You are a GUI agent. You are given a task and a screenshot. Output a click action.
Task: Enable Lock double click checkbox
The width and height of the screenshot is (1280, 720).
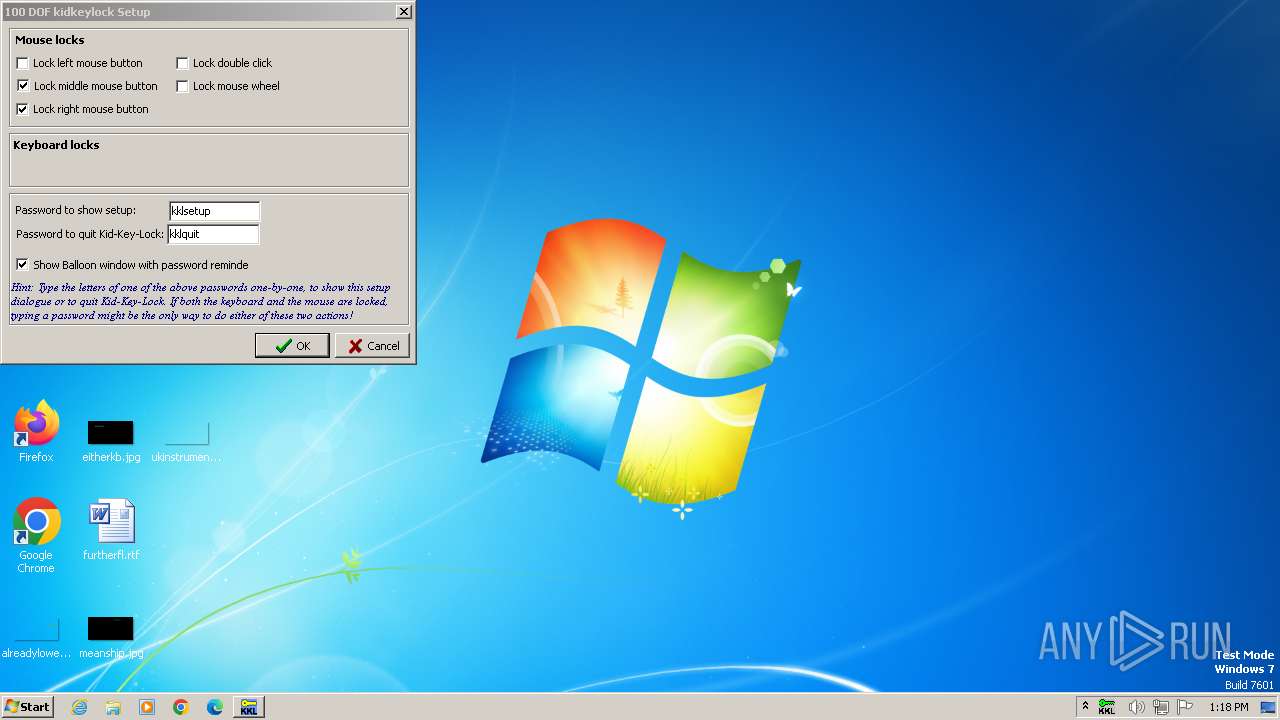pos(182,63)
